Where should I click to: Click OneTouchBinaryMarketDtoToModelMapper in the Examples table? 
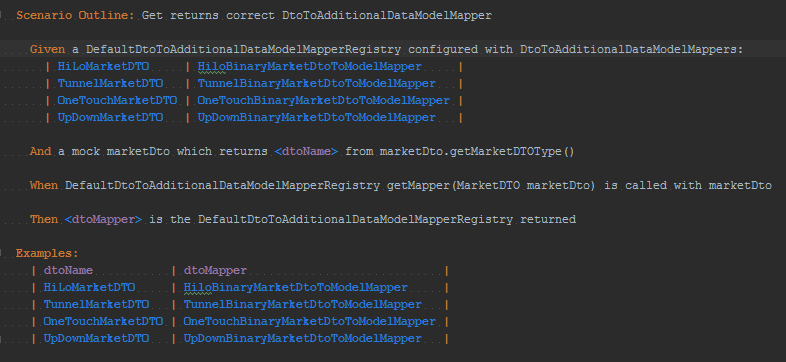[309, 321]
